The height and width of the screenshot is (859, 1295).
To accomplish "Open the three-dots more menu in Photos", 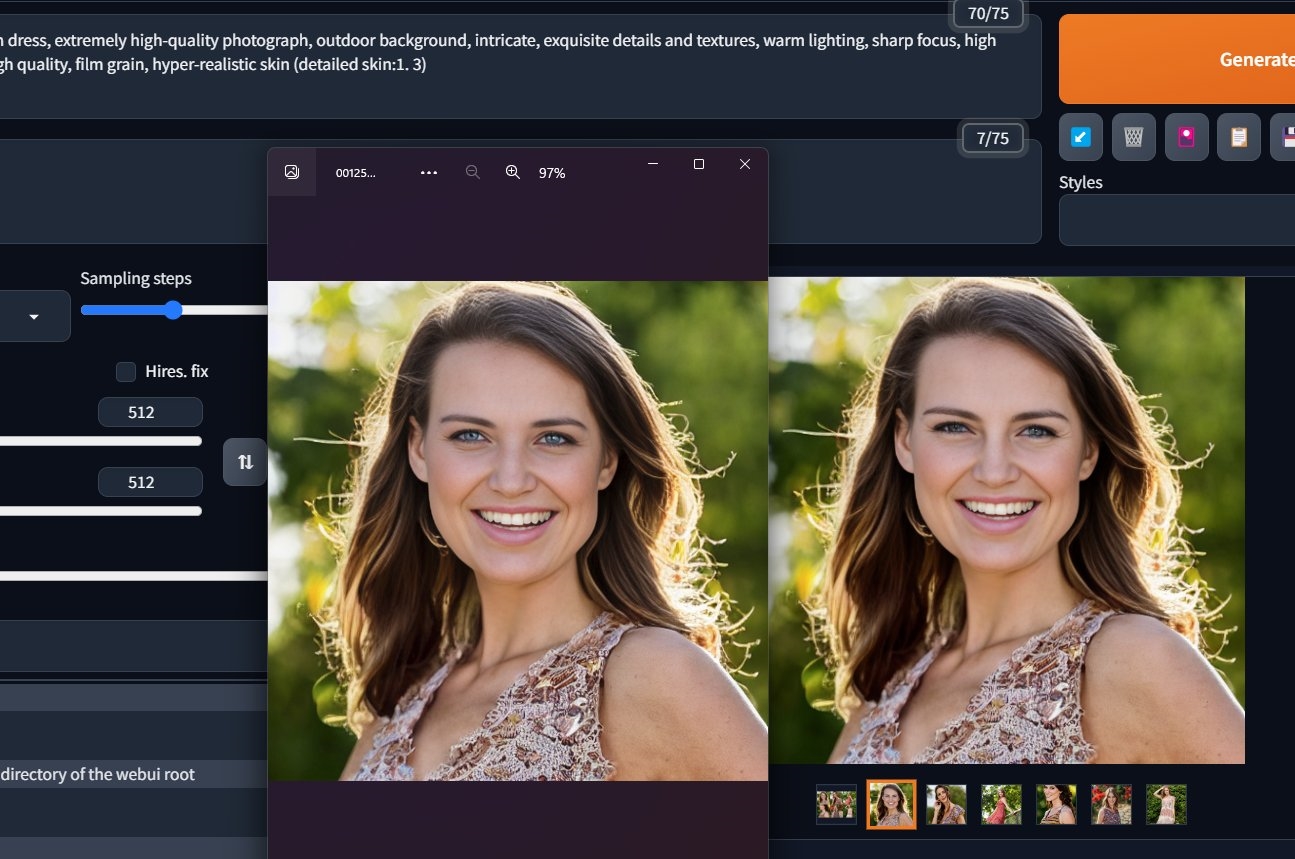I will point(429,172).
